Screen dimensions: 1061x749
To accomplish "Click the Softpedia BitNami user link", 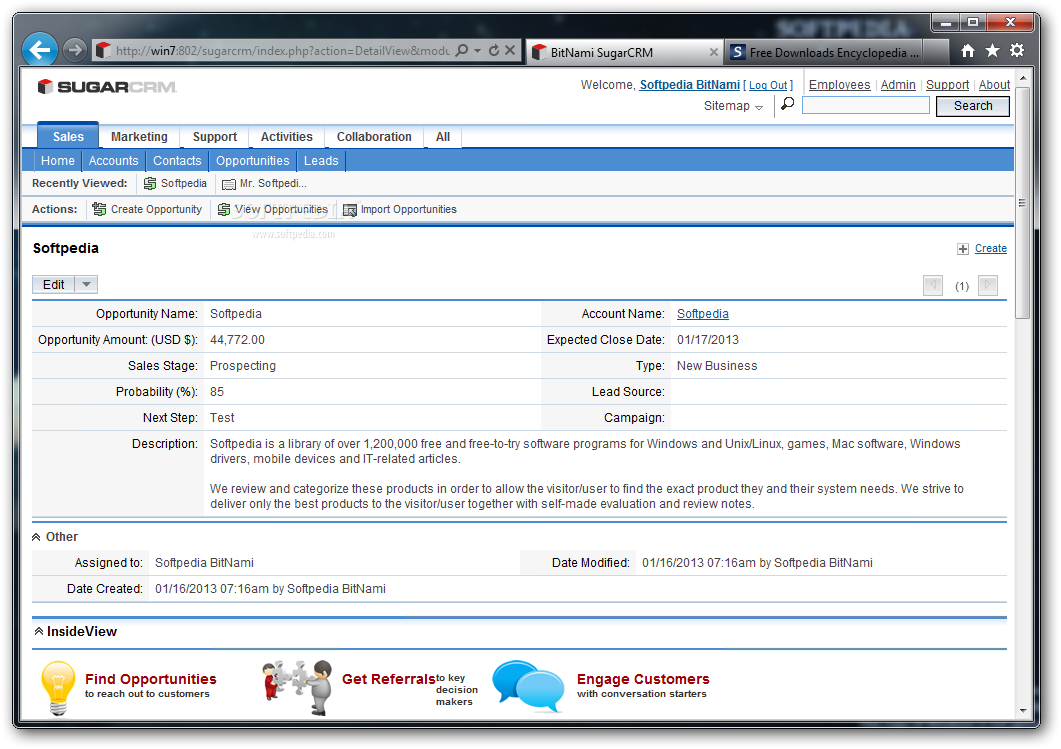I will 690,85.
